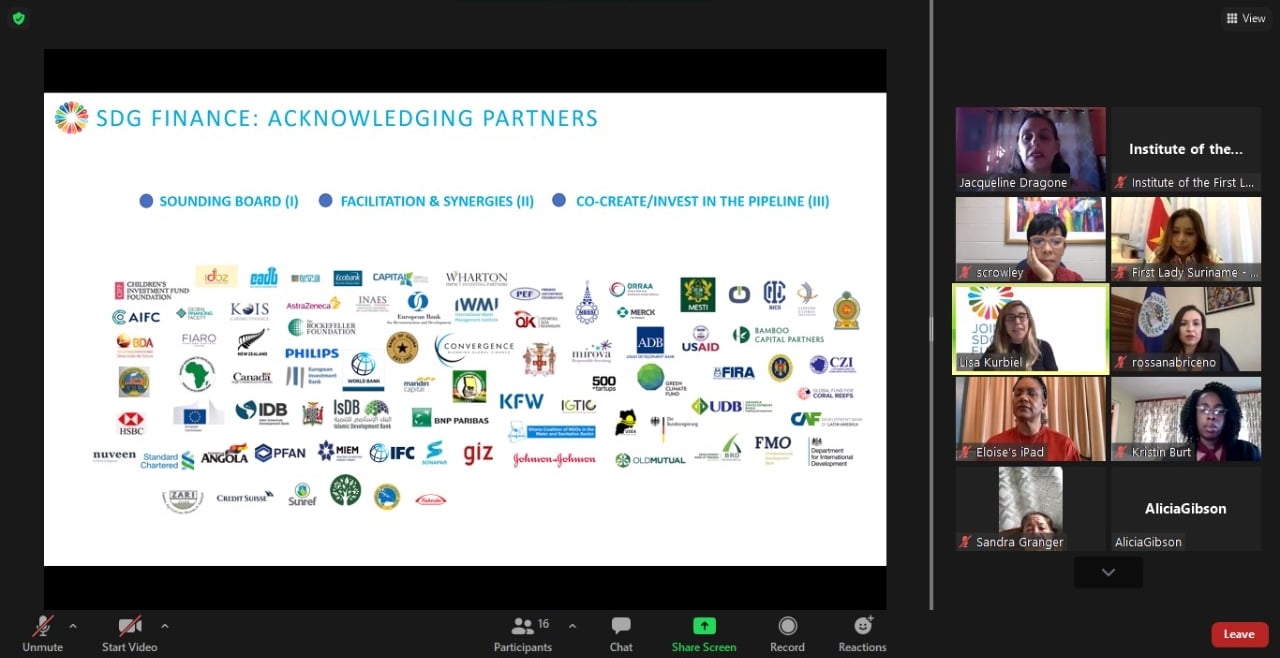Open the Chat panel
This screenshot has width=1280, height=658.
click(621, 634)
